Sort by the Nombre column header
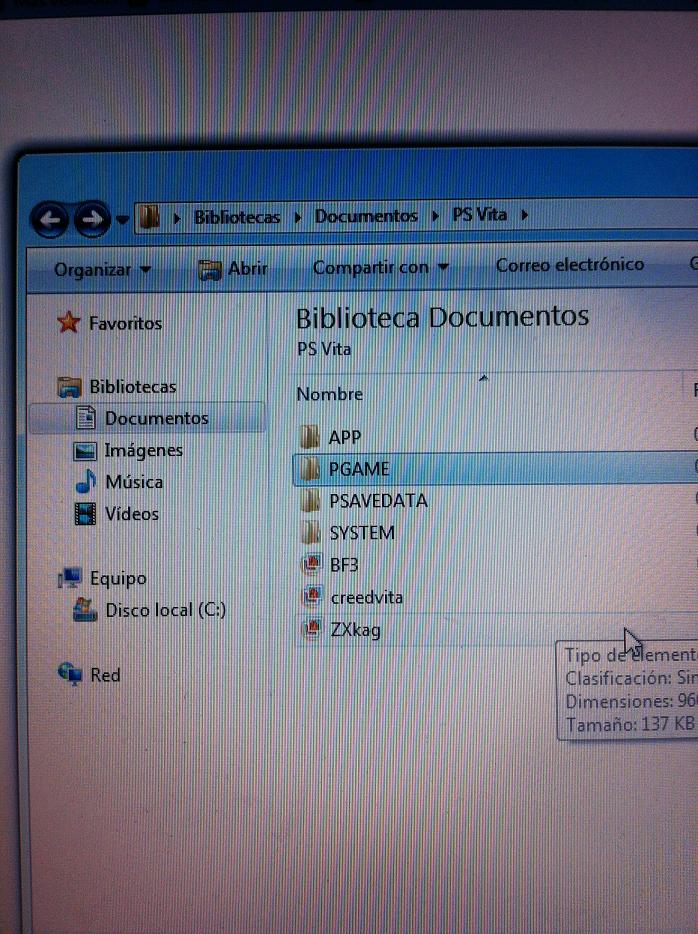Image resolution: width=698 pixels, height=934 pixels. coord(329,394)
